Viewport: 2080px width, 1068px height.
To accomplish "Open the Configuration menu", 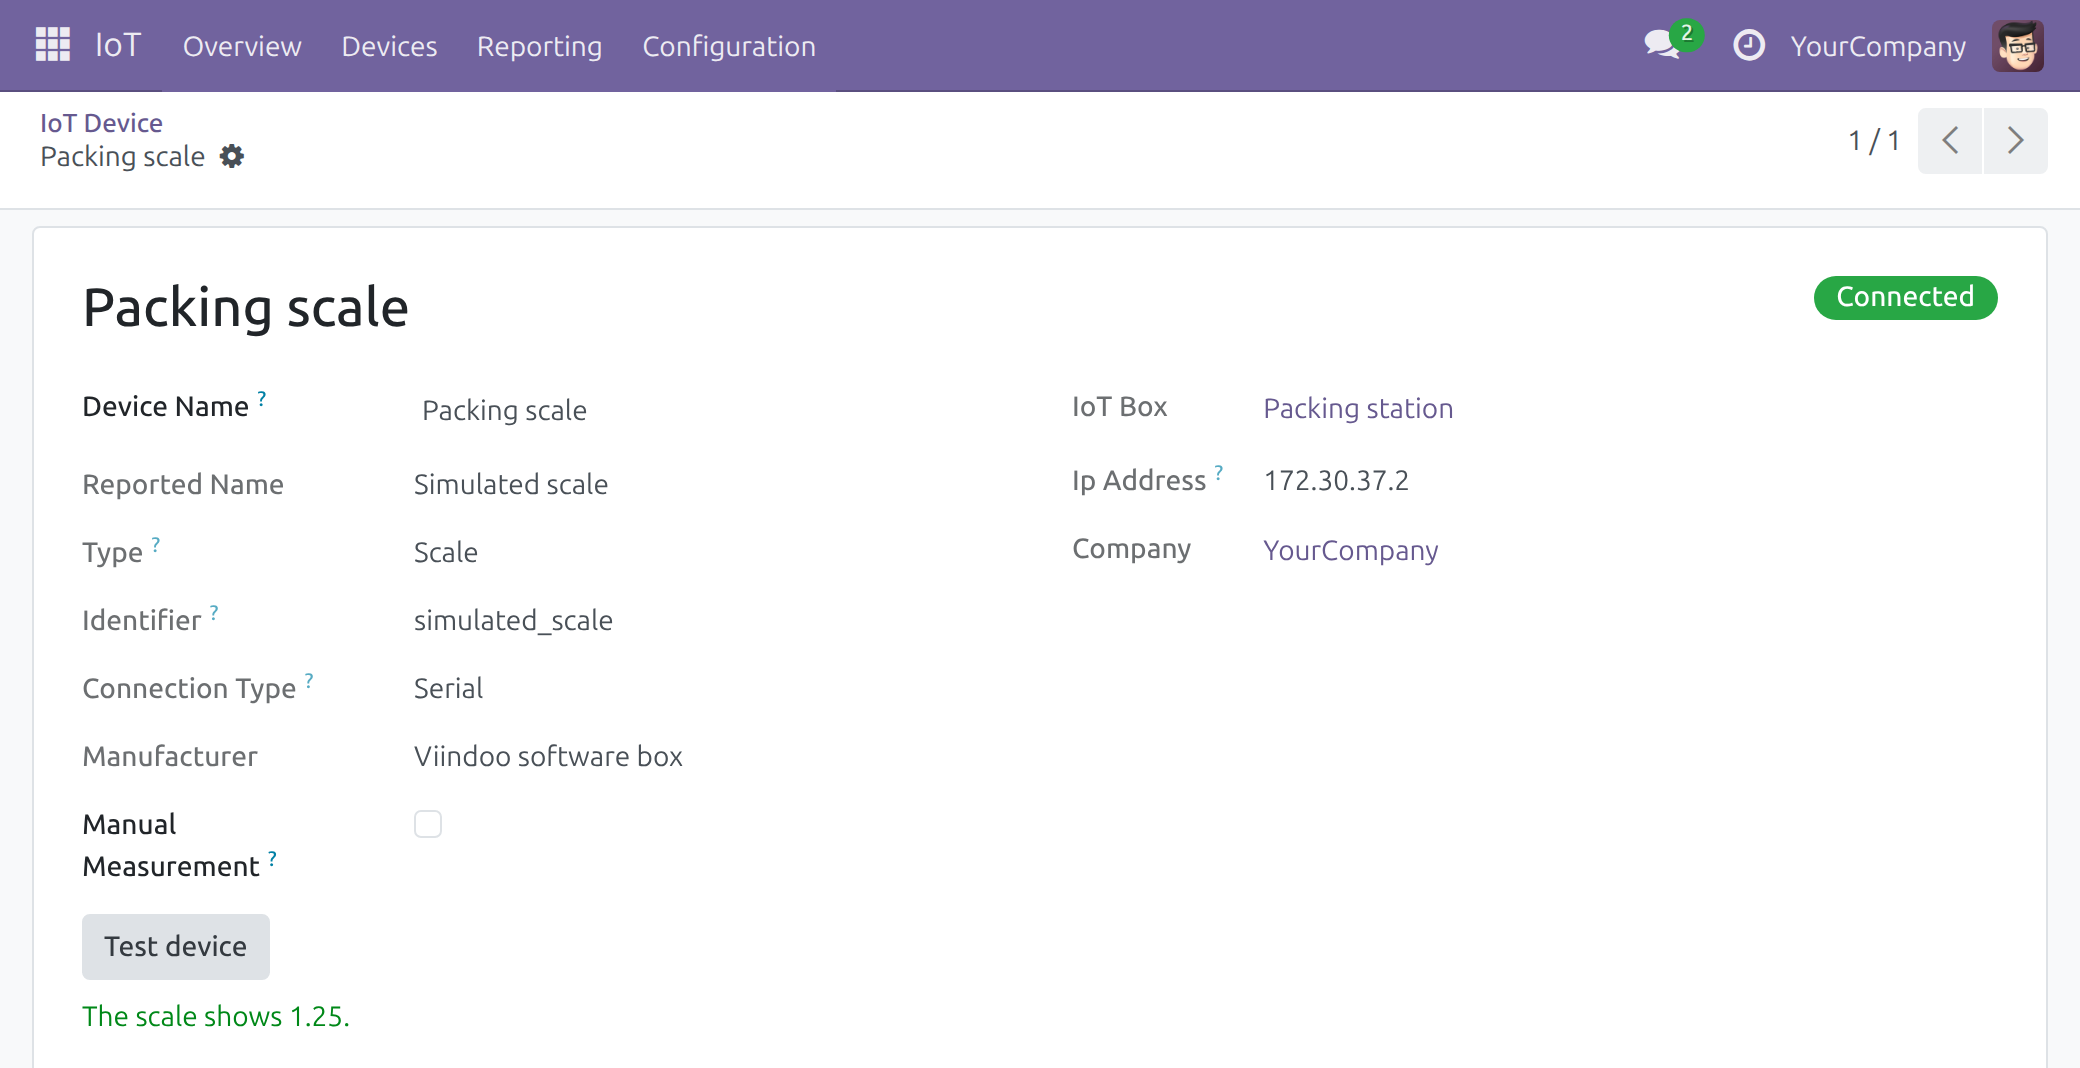I will click(729, 46).
